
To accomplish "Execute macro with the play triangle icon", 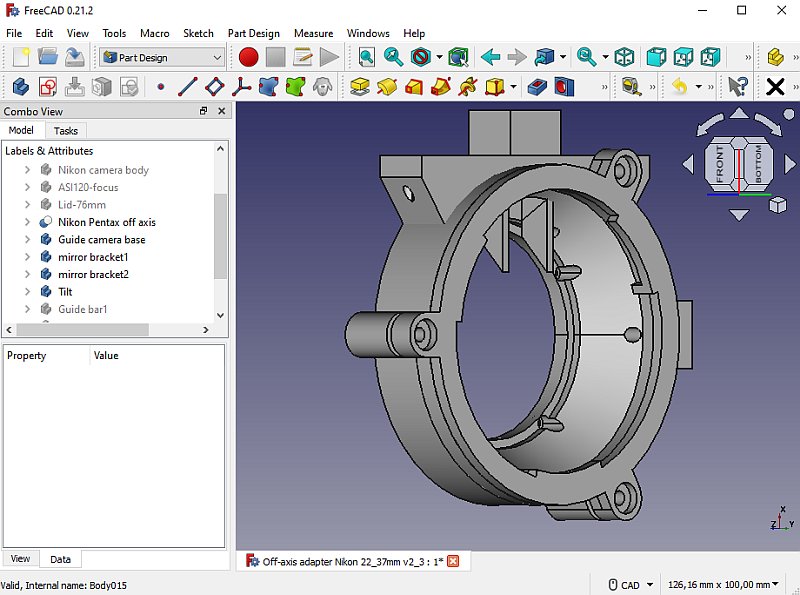I will pyautogui.click(x=330, y=57).
